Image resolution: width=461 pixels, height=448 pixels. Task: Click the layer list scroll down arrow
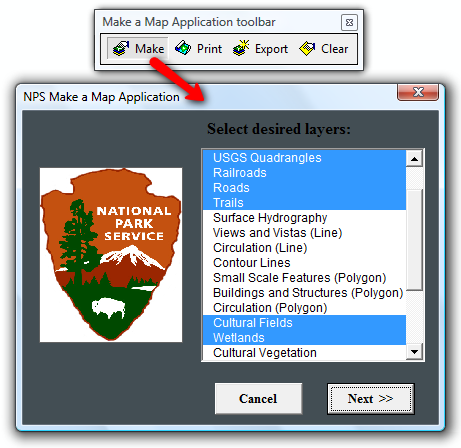click(414, 352)
